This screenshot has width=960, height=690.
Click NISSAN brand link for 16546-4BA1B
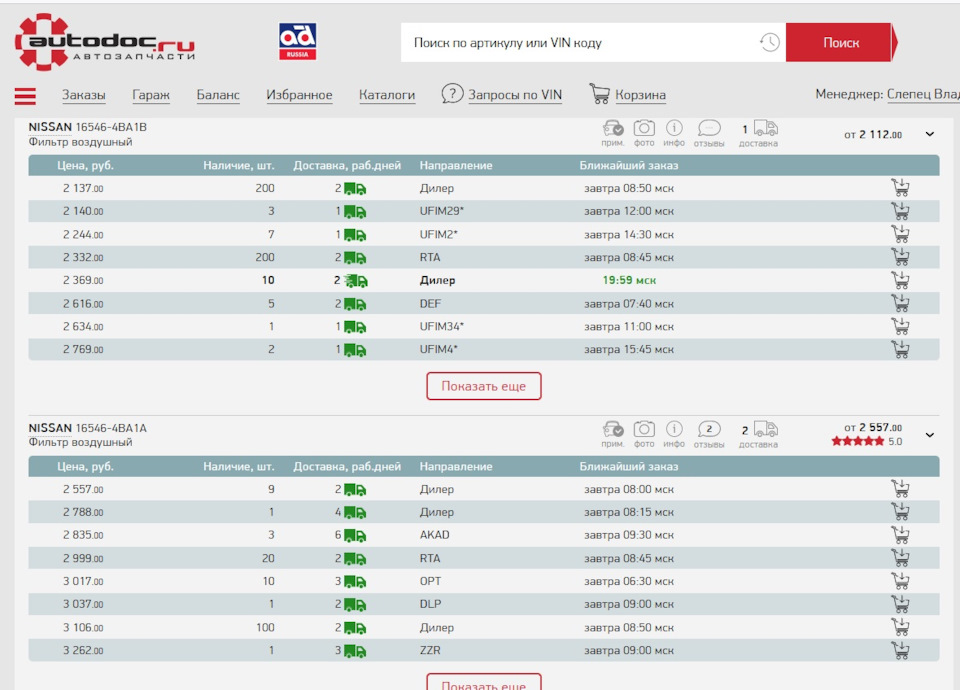click(x=50, y=127)
